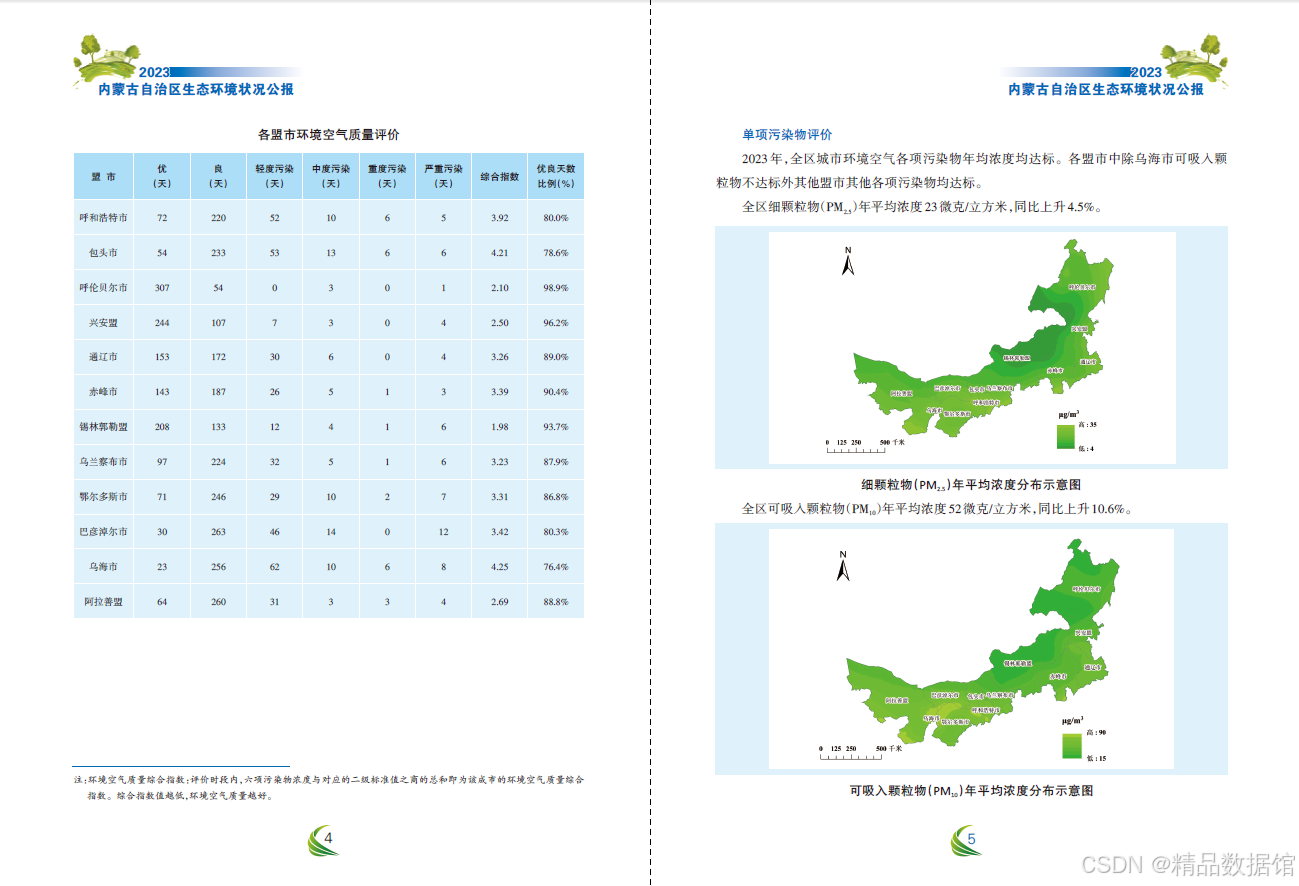Click the tree landscape logo on right page header

[x=1194, y=58]
